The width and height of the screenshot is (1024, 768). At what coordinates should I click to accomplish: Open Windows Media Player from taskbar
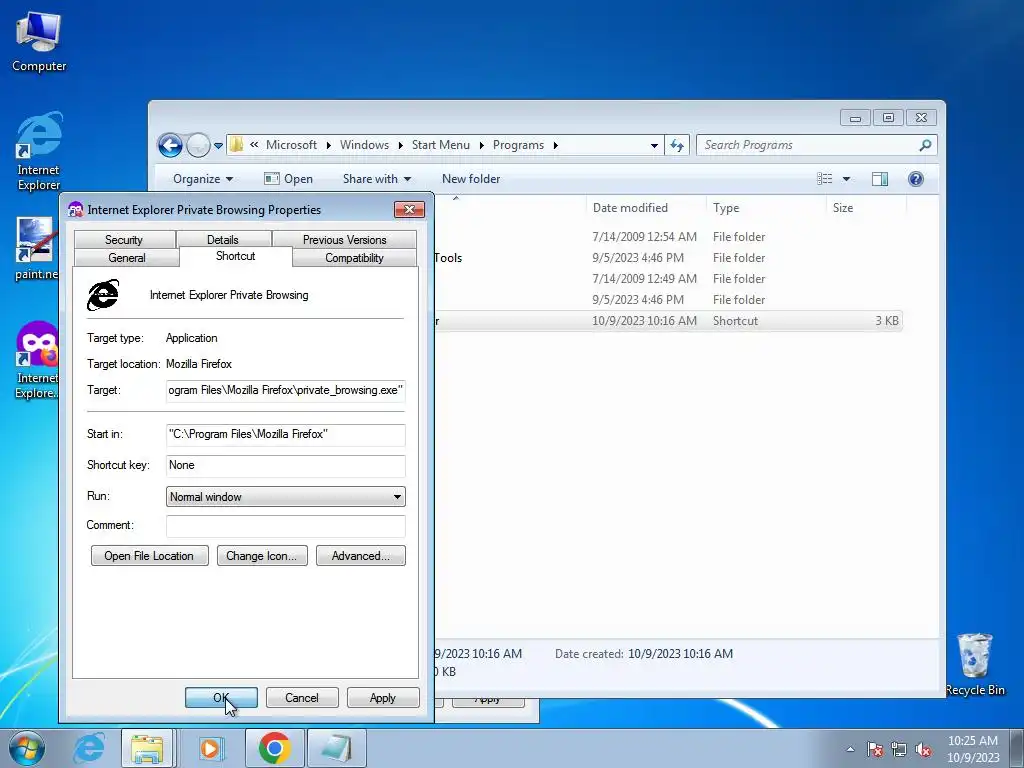click(x=210, y=748)
